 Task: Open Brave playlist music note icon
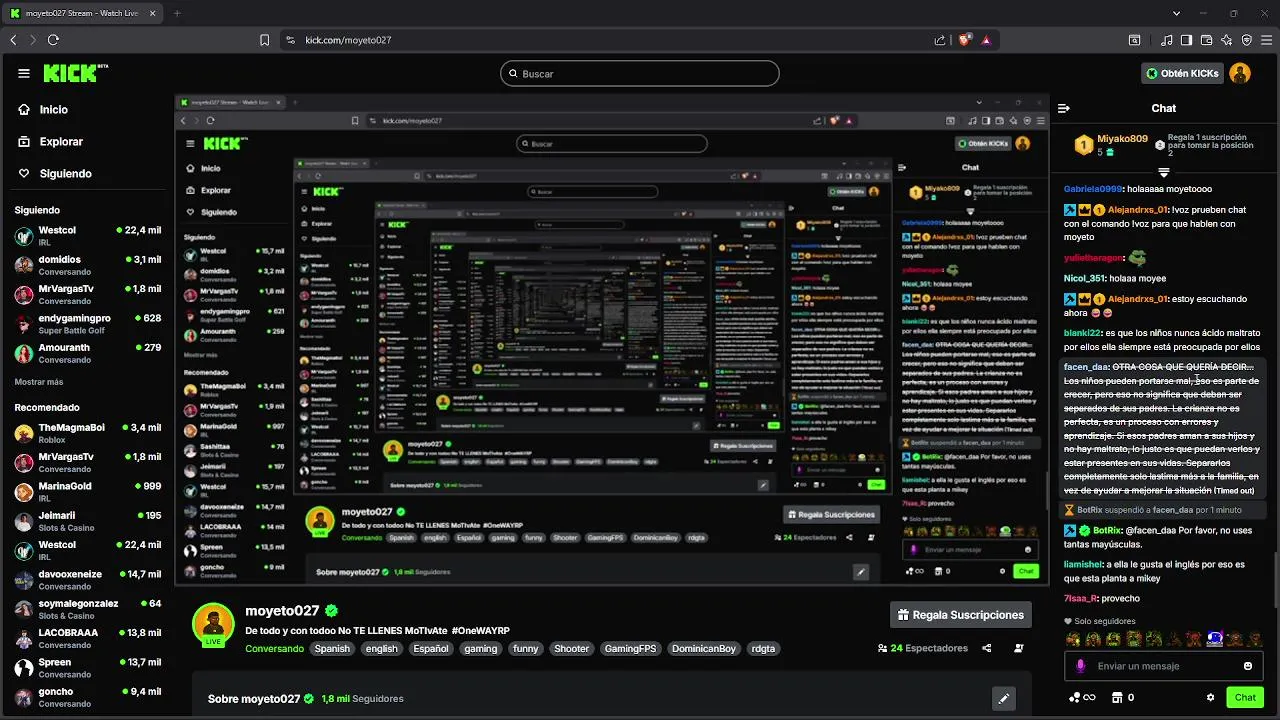(1167, 40)
